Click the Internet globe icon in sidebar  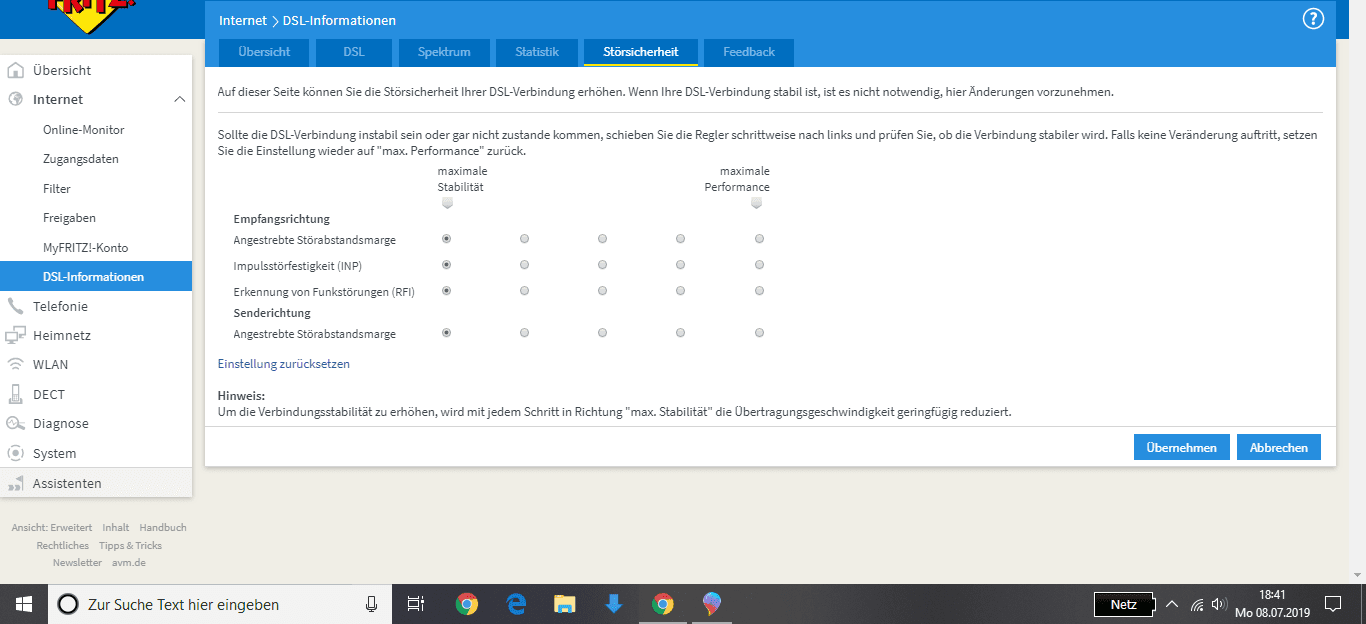(x=15, y=99)
